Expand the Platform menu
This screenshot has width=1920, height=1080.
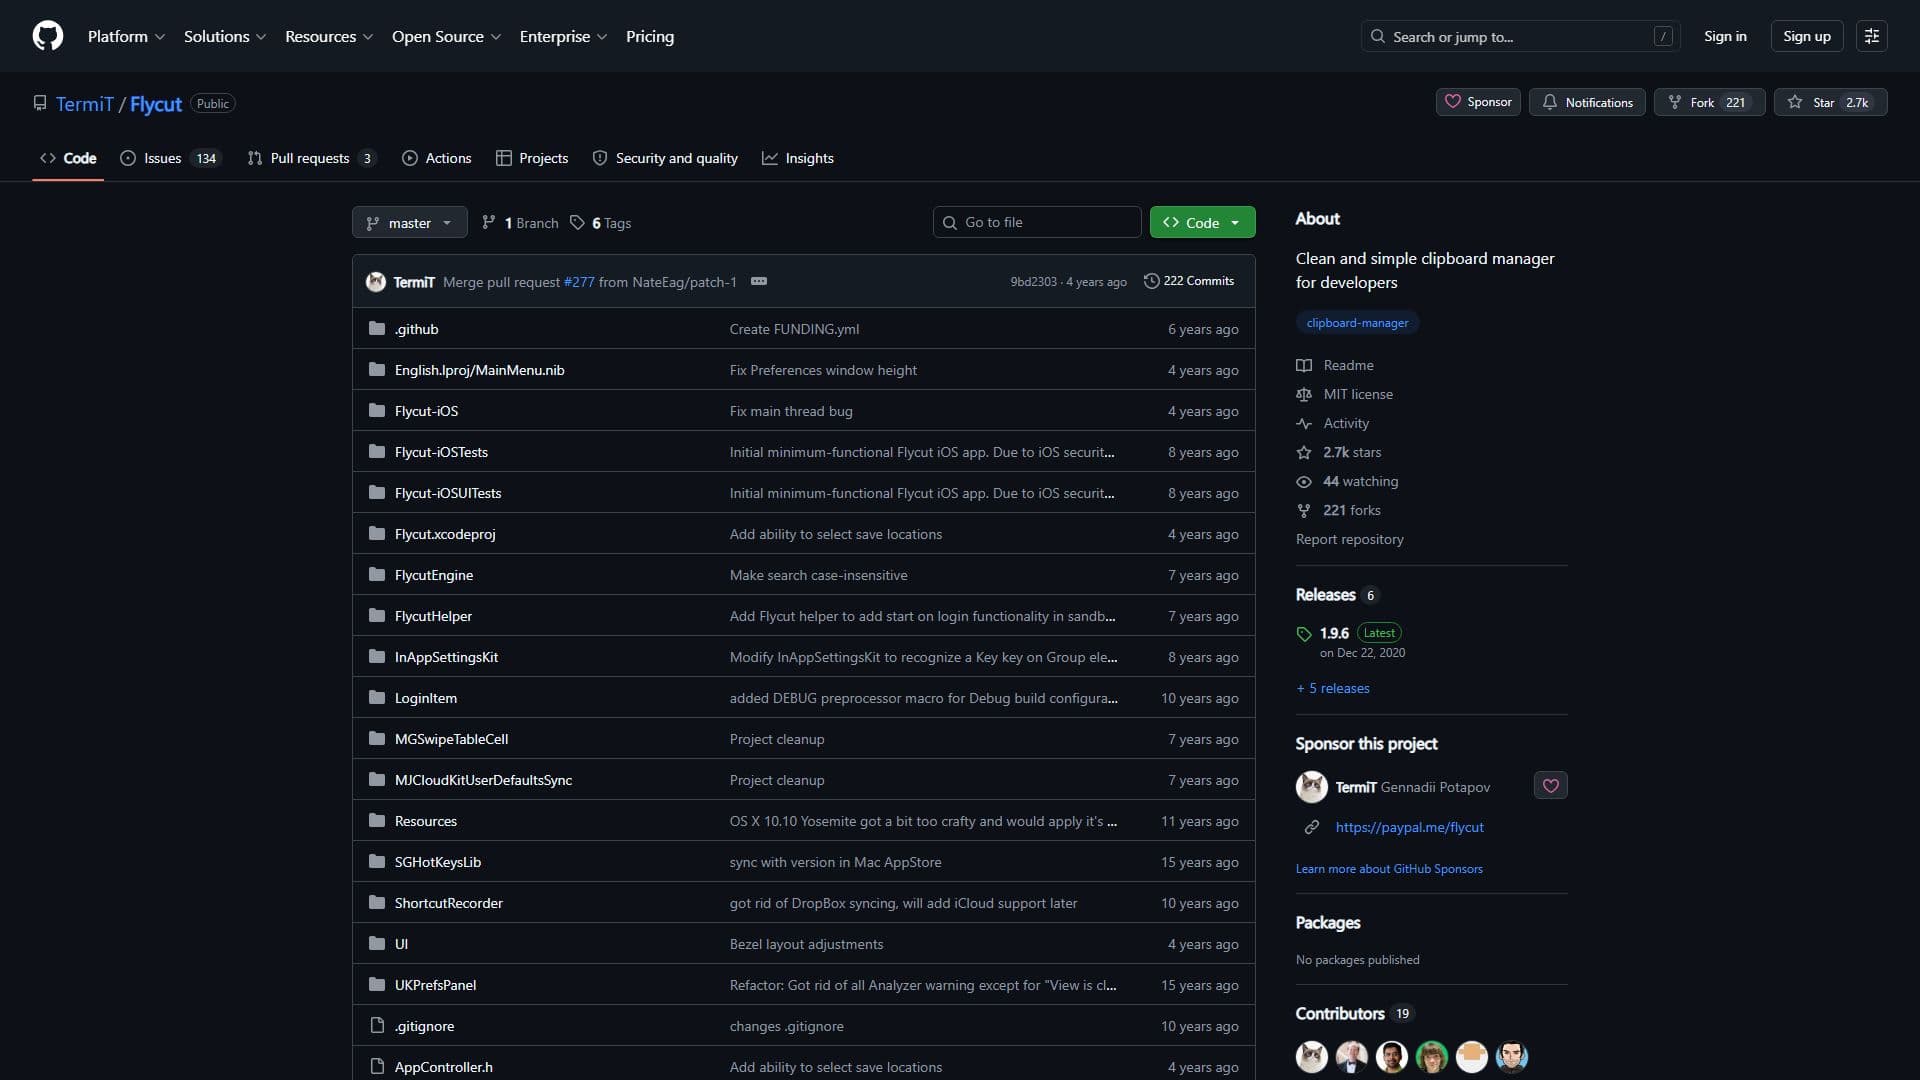(126, 36)
